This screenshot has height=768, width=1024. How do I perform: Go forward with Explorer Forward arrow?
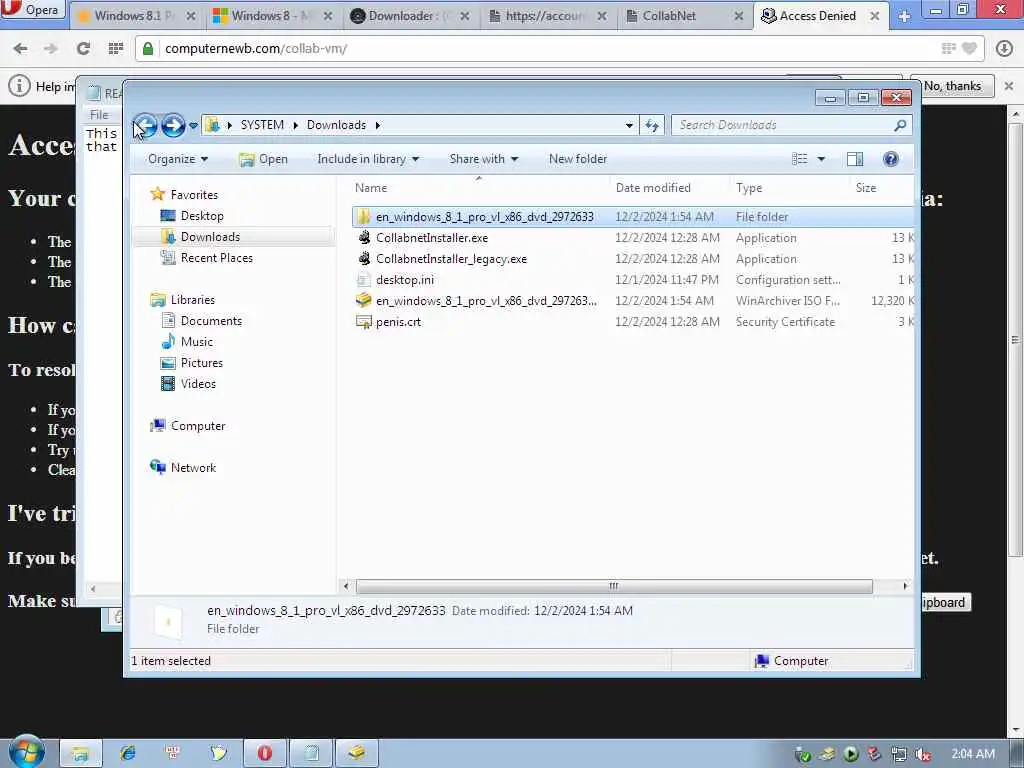tap(173, 125)
